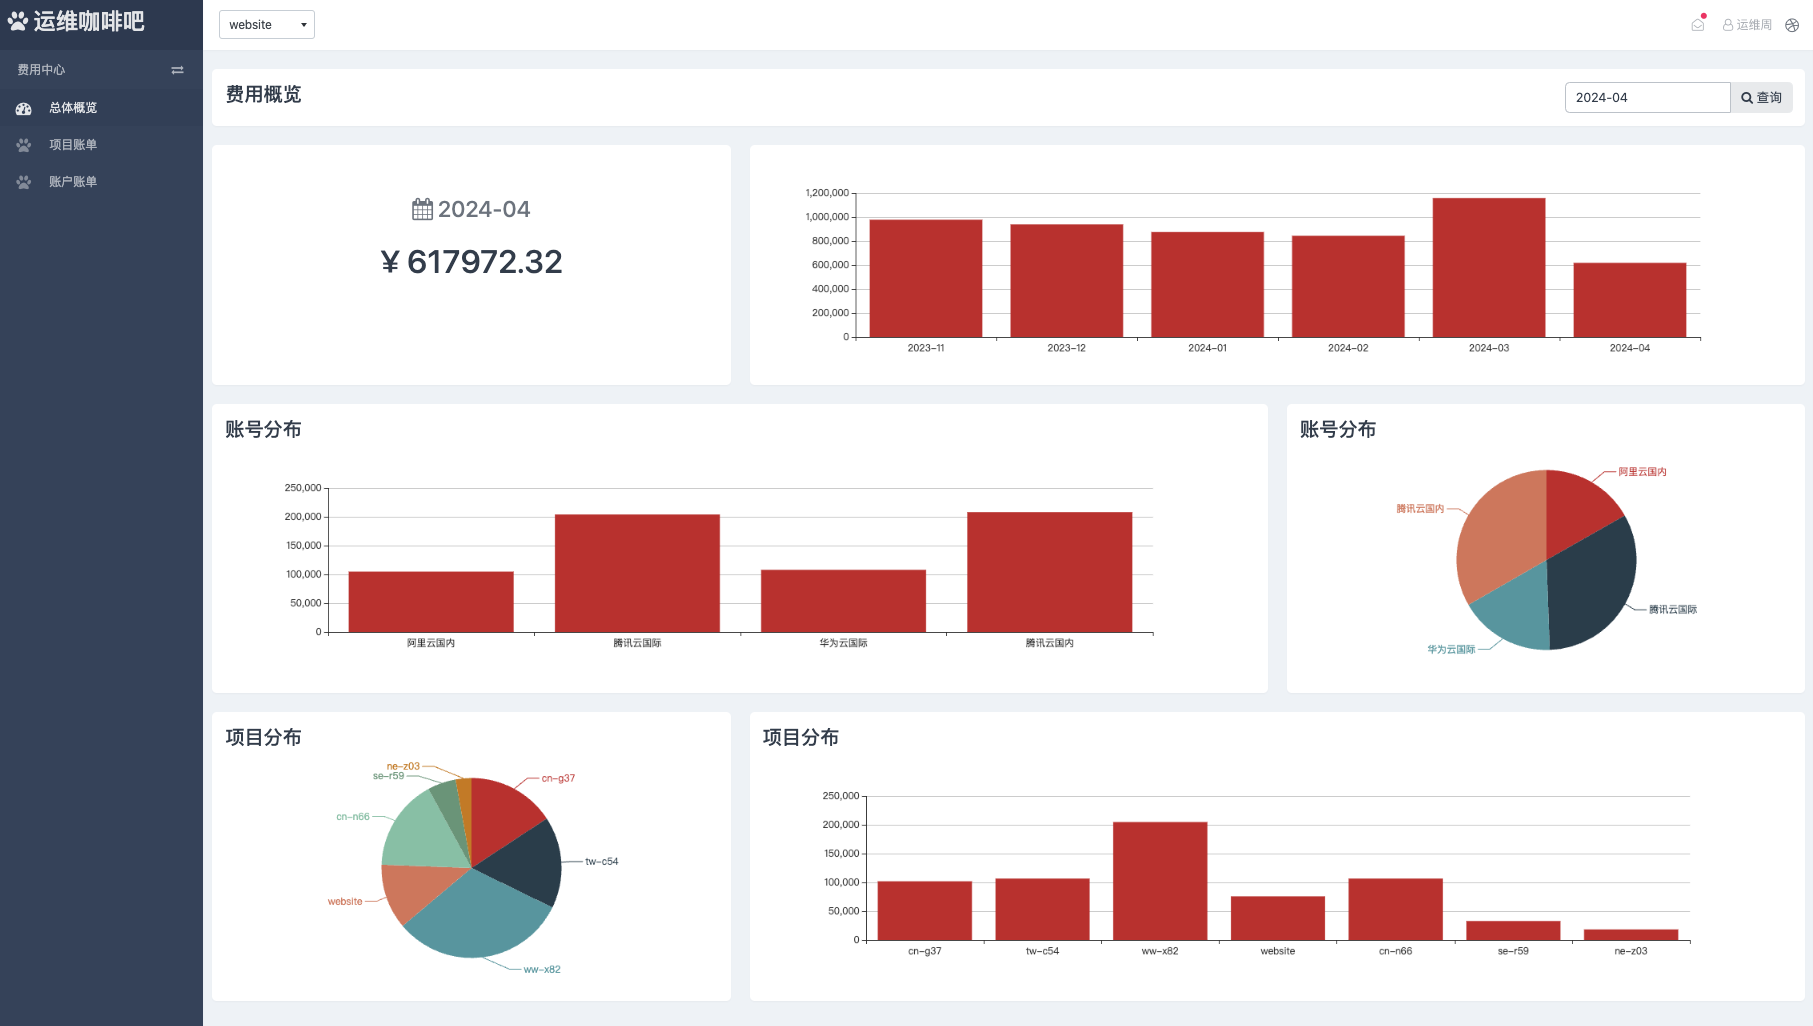Click the user avatar icon beside 运维周
Screen dimensions: 1813x1026
pyautogui.click(x=1727, y=25)
